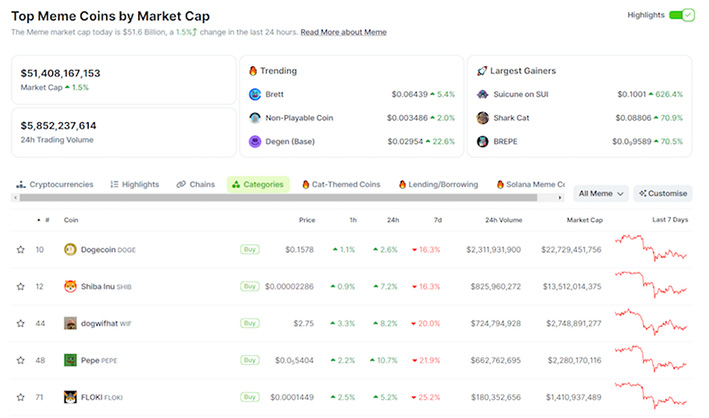Viewport: 709px width, 418px height.
Task: Open the FLOKI 7-day sparkline chart
Action: pos(651,395)
